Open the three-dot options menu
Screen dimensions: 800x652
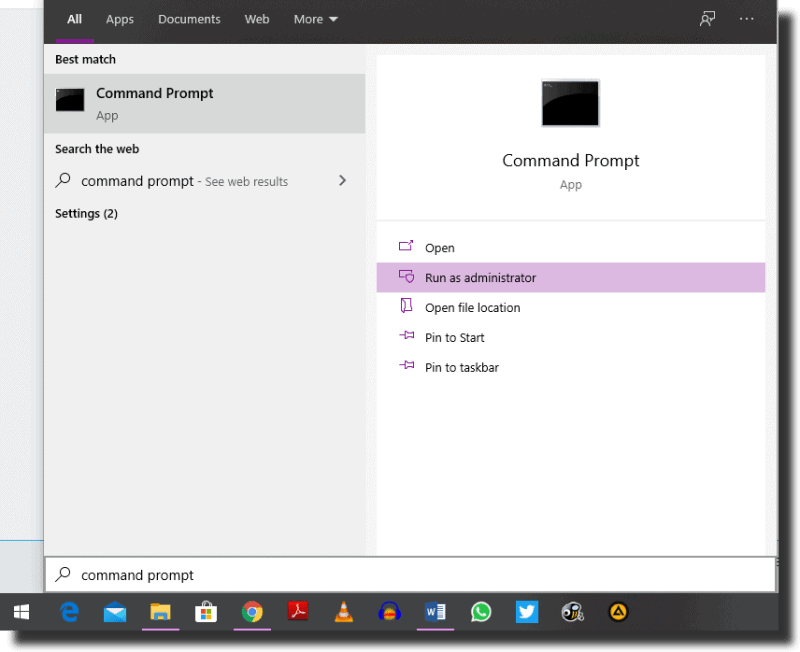(x=746, y=19)
